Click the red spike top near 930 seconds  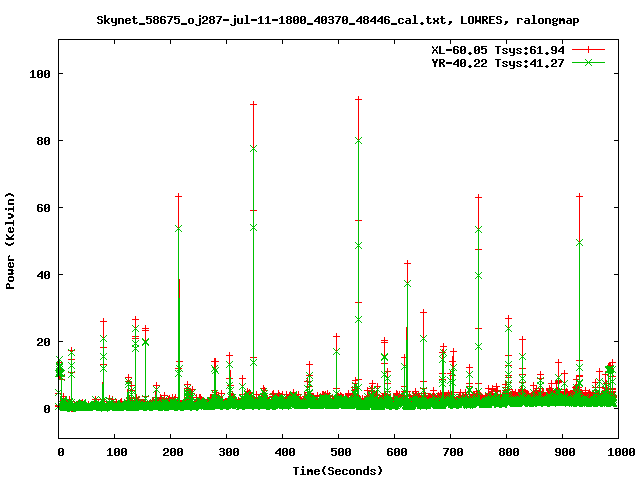579,196
